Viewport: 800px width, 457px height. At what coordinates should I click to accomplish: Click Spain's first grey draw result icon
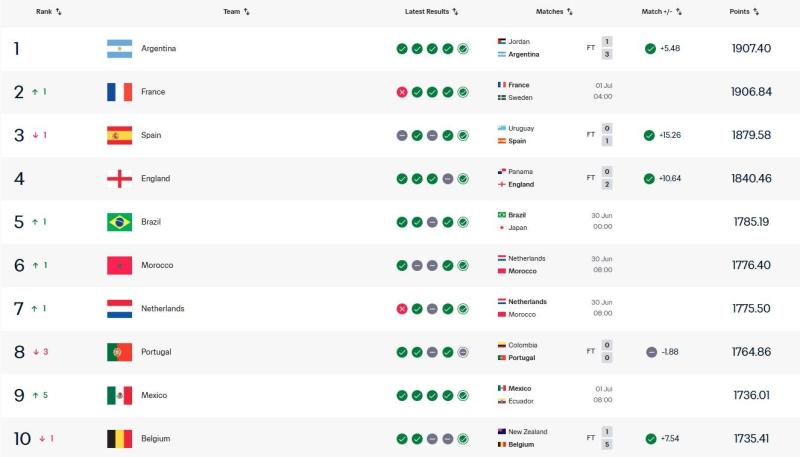point(402,136)
